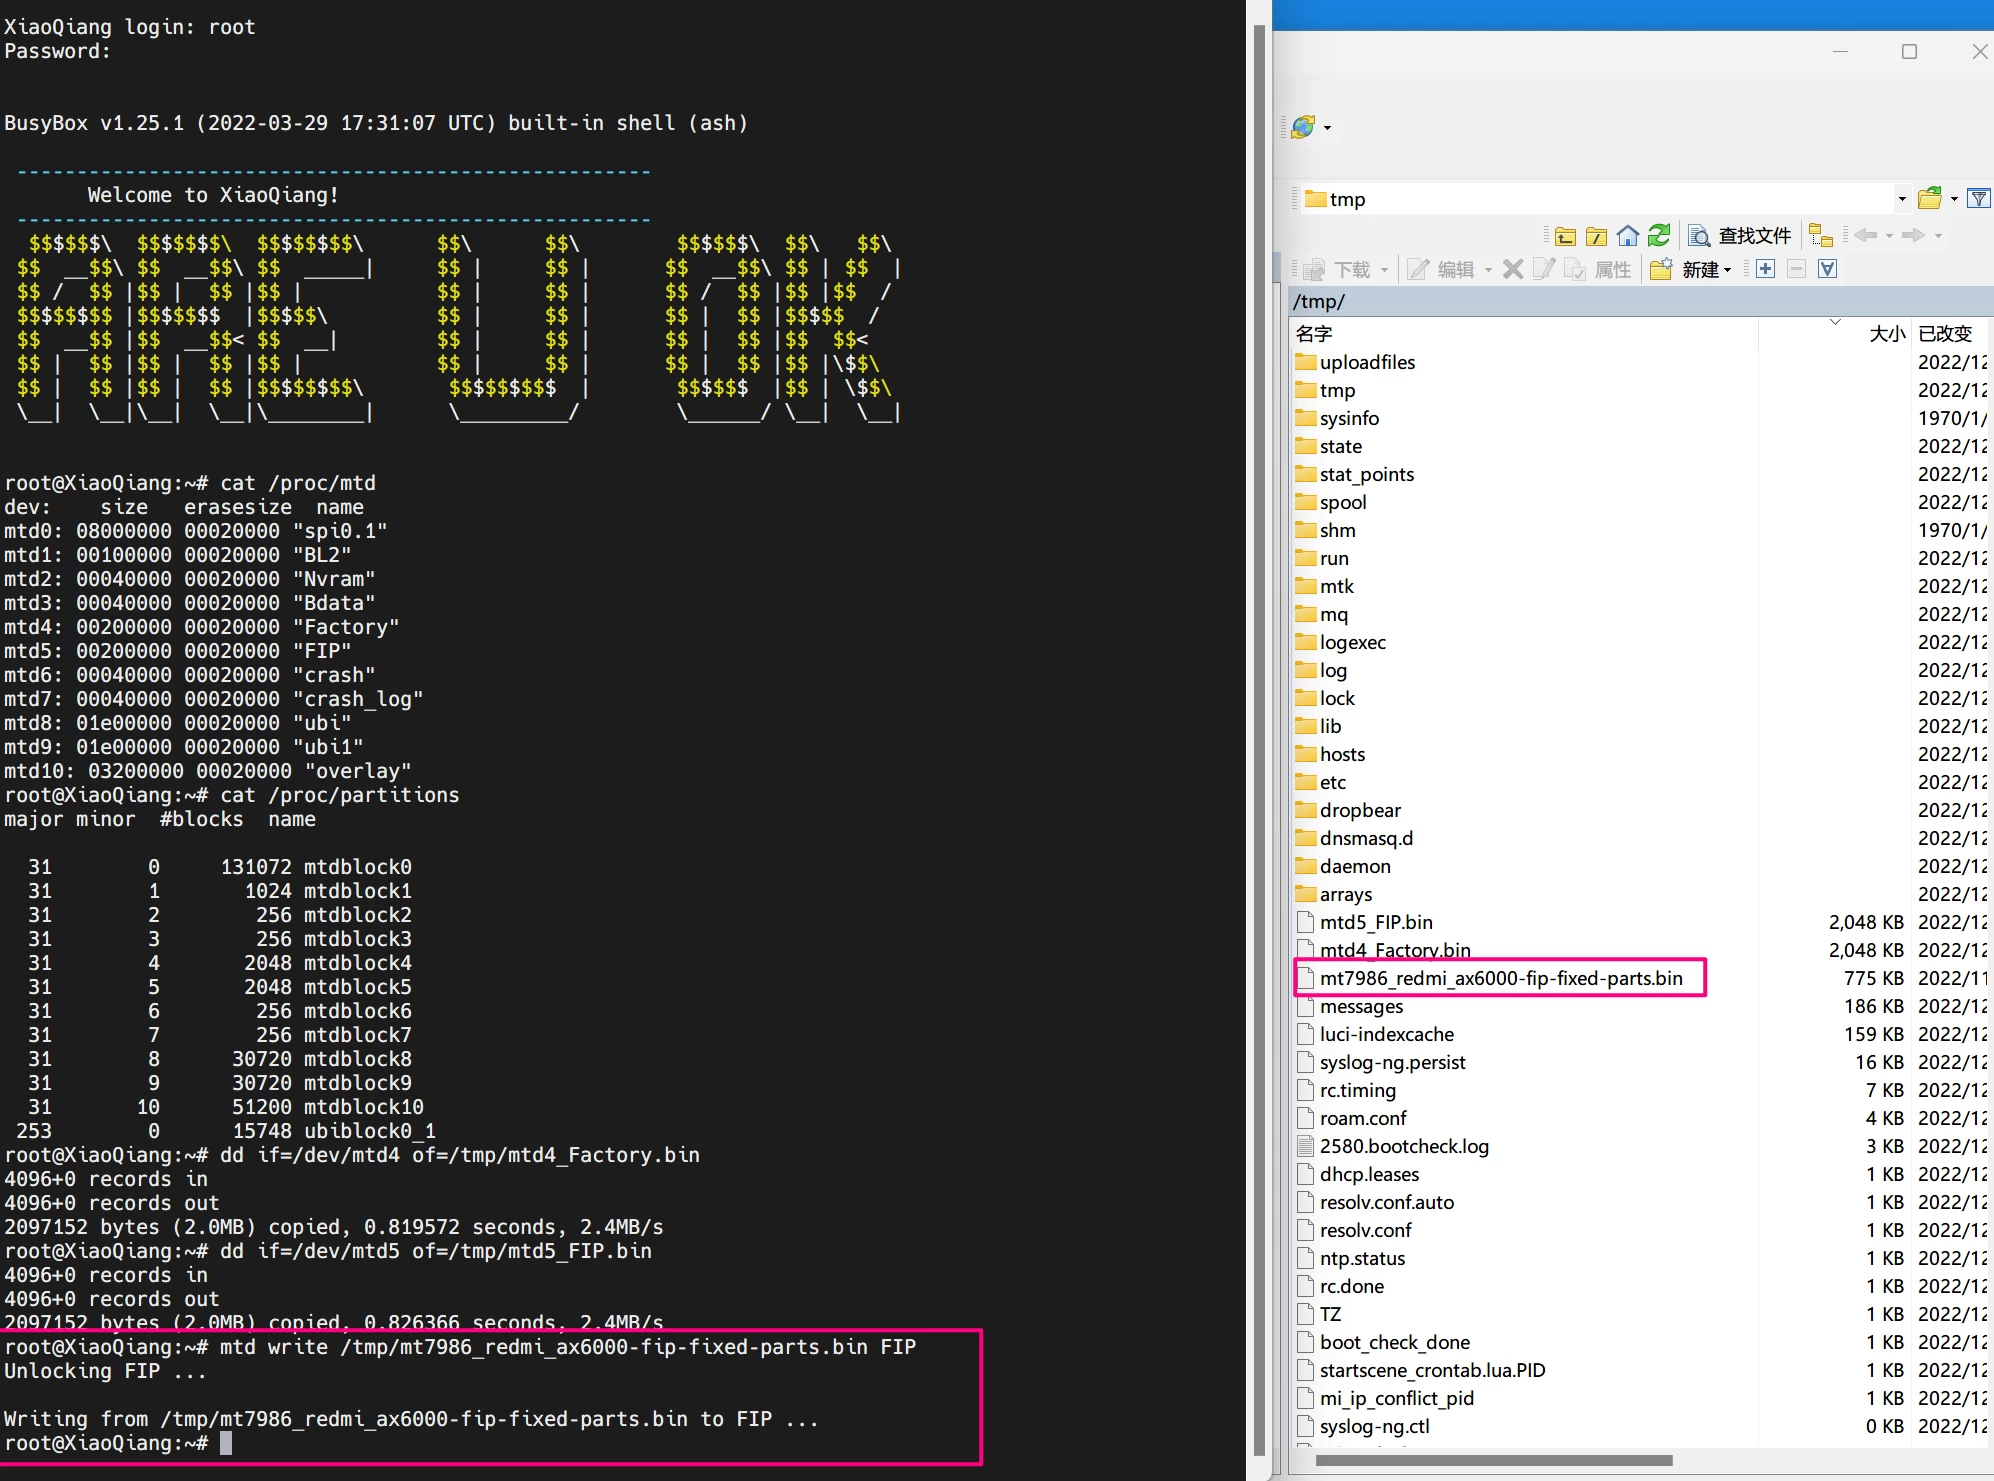
Task: Open the uploadfiles folder
Action: [1367, 362]
